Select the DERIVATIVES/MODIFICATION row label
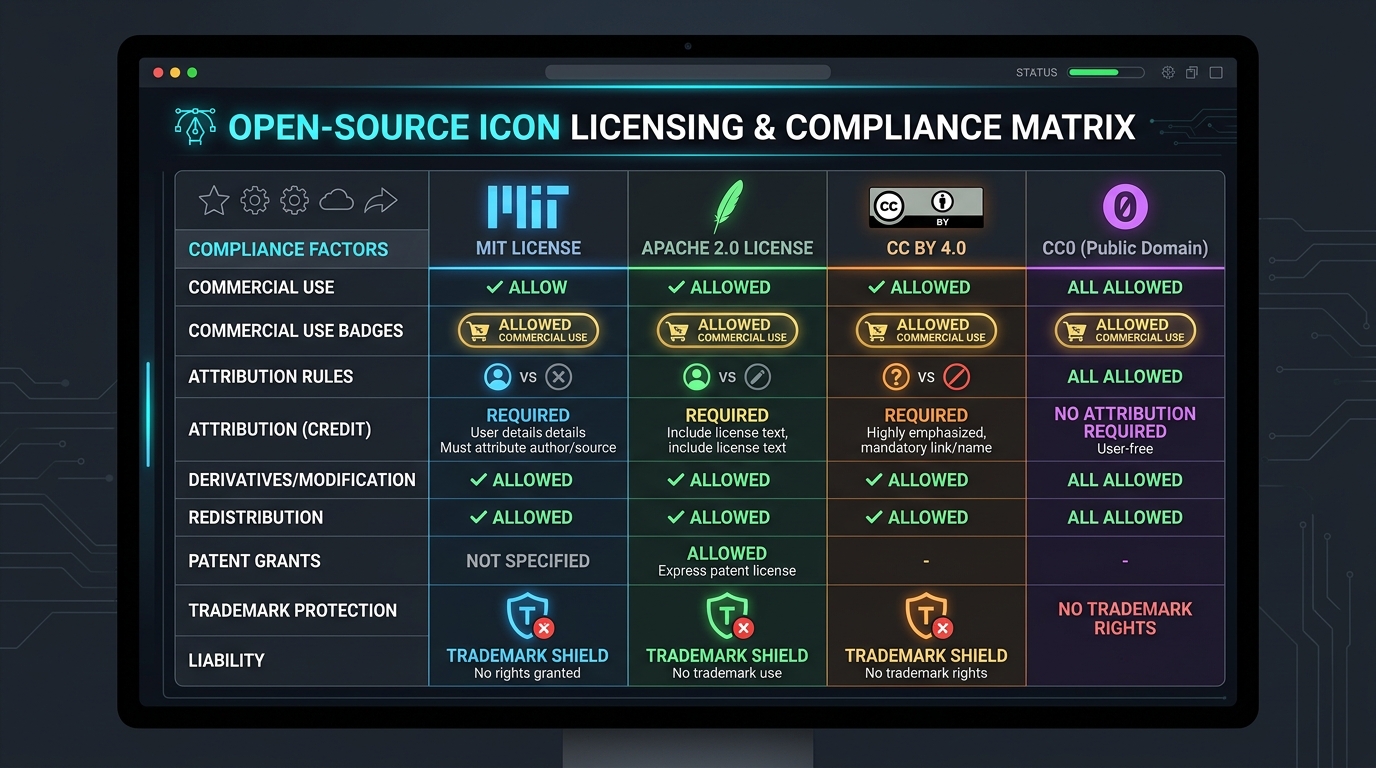The image size is (1376, 768). (302, 480)
